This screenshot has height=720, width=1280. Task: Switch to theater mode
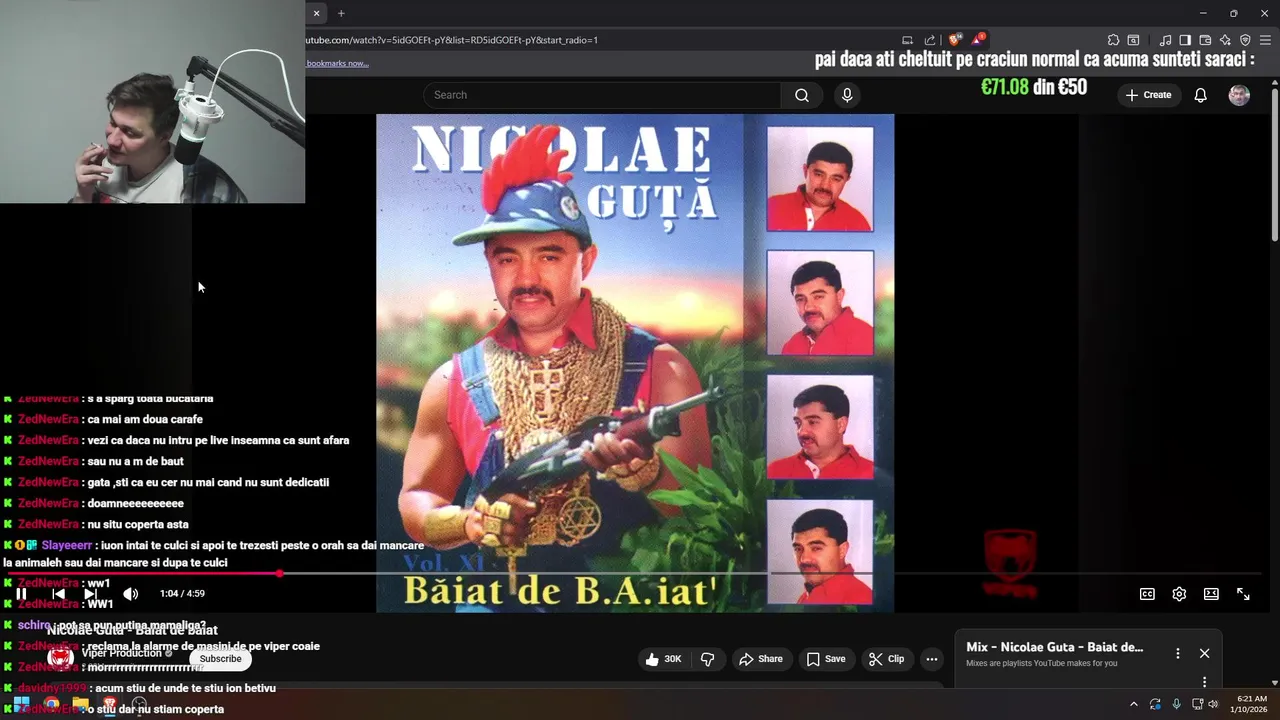pyautogui.click(x=1211, y=594)
